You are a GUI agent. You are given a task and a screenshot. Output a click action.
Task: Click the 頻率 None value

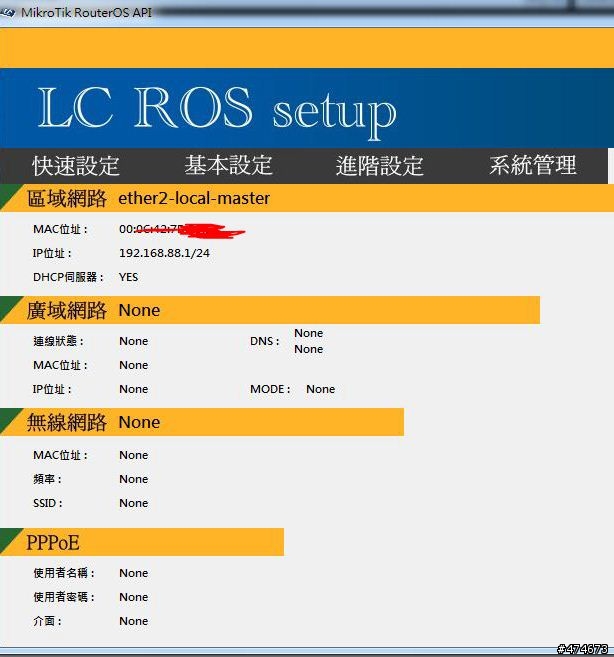tap(134, 479)
